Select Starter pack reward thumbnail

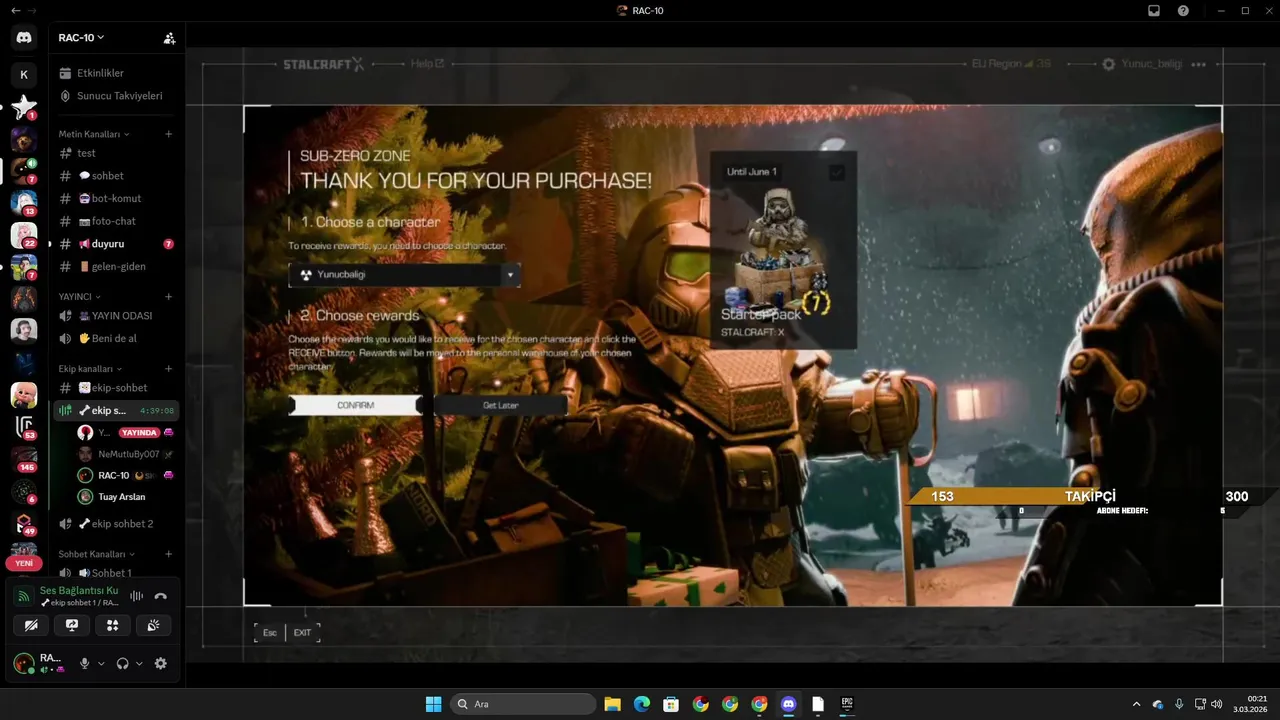click(783, 251)
